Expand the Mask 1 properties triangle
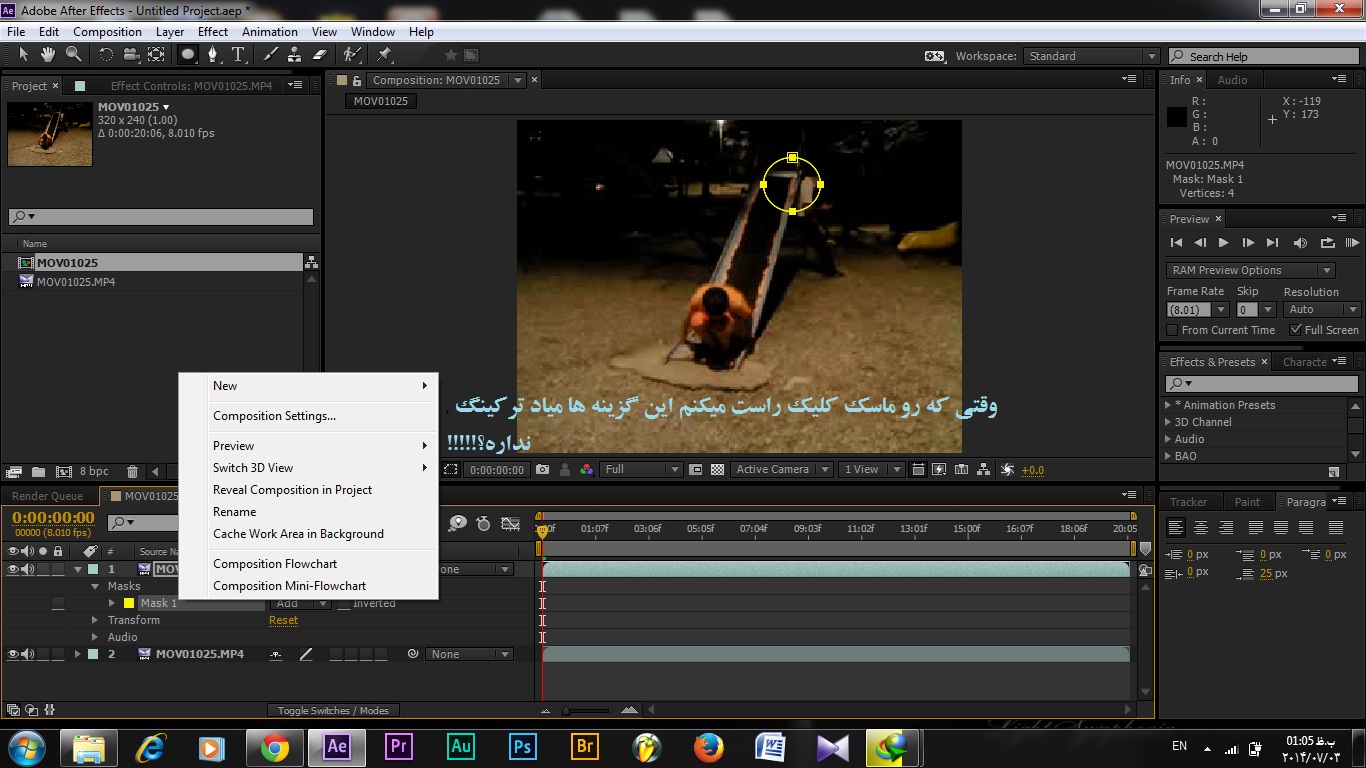 point(112,603)
